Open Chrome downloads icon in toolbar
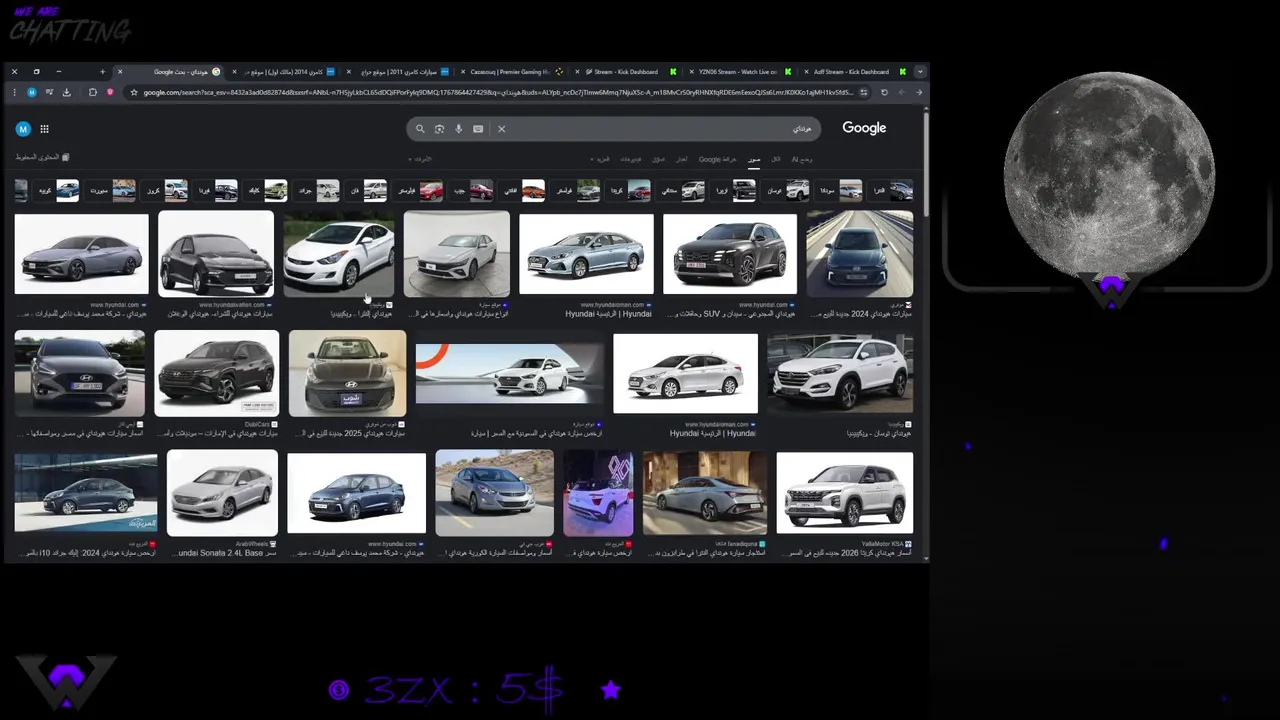 (x=66, y=92)
